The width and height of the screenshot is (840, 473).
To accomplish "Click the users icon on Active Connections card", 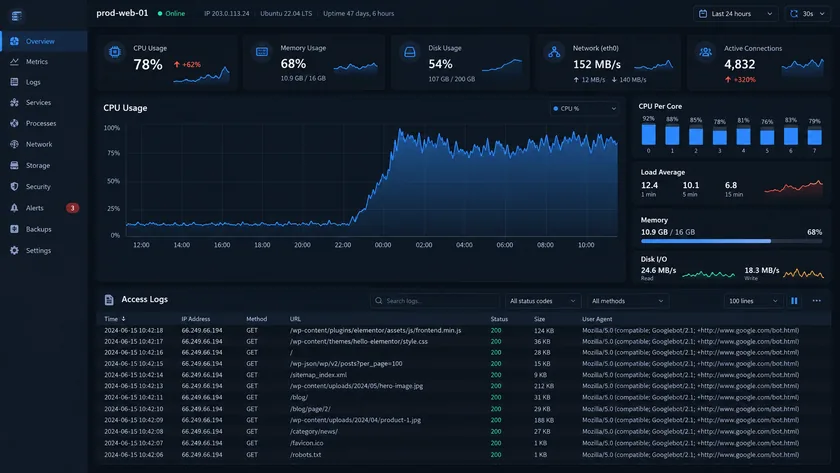I will (x=706, y=52).
